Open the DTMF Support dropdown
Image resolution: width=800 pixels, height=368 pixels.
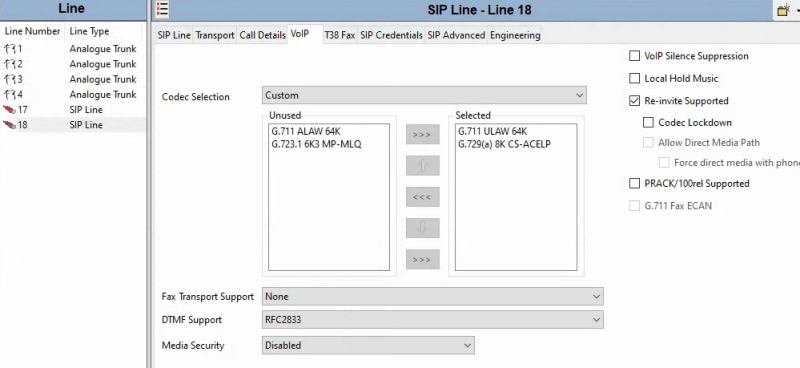433,320
